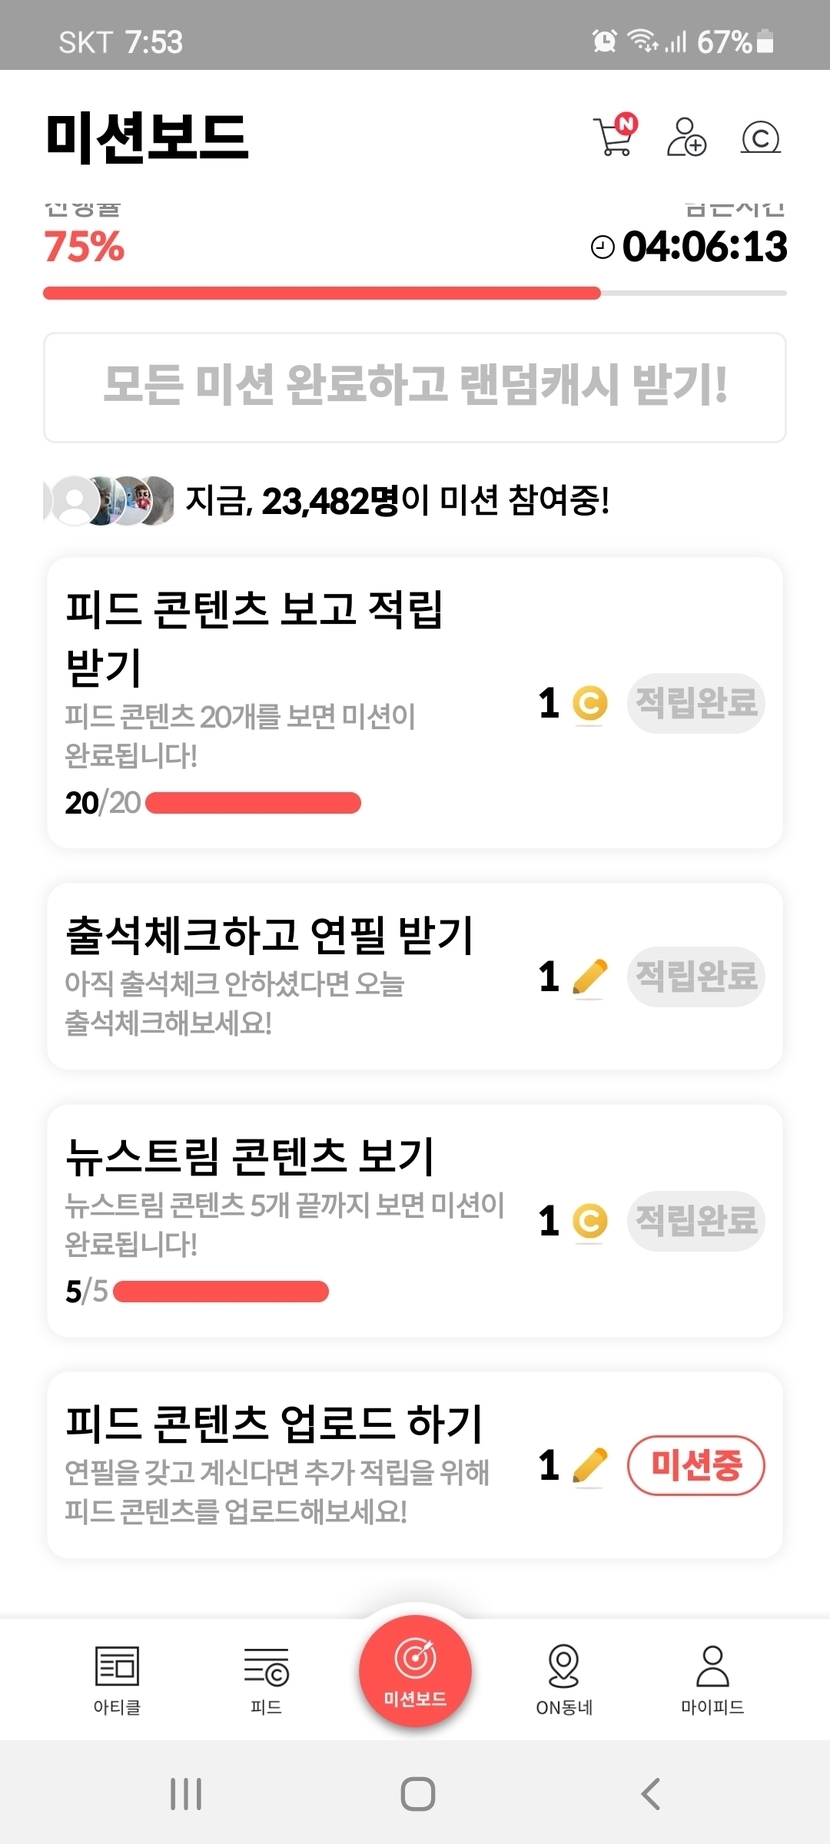Switch to the 피드 tab

[x=266, y=1680]
